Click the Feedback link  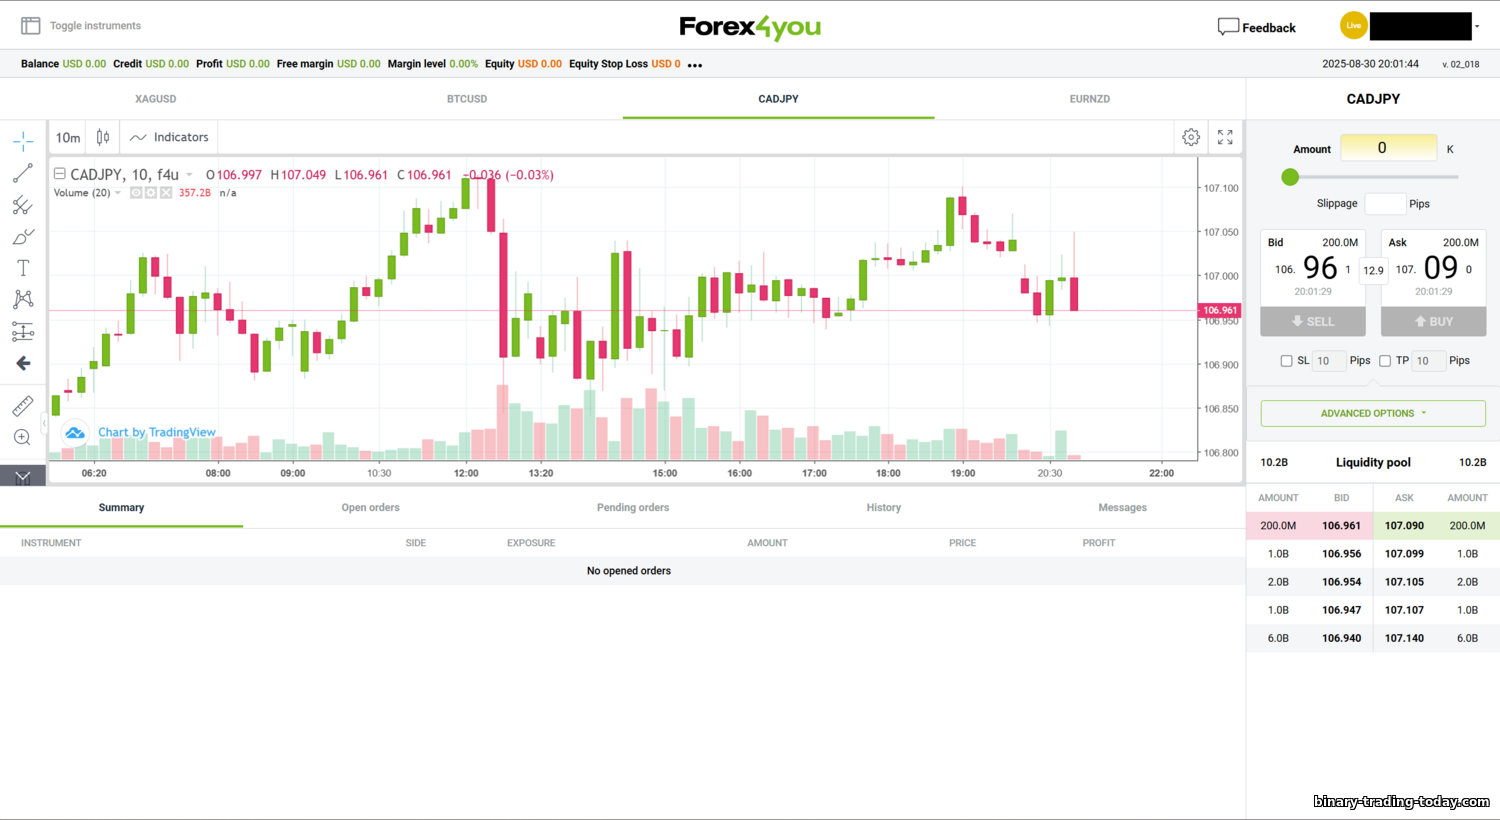pos(1257,27)
